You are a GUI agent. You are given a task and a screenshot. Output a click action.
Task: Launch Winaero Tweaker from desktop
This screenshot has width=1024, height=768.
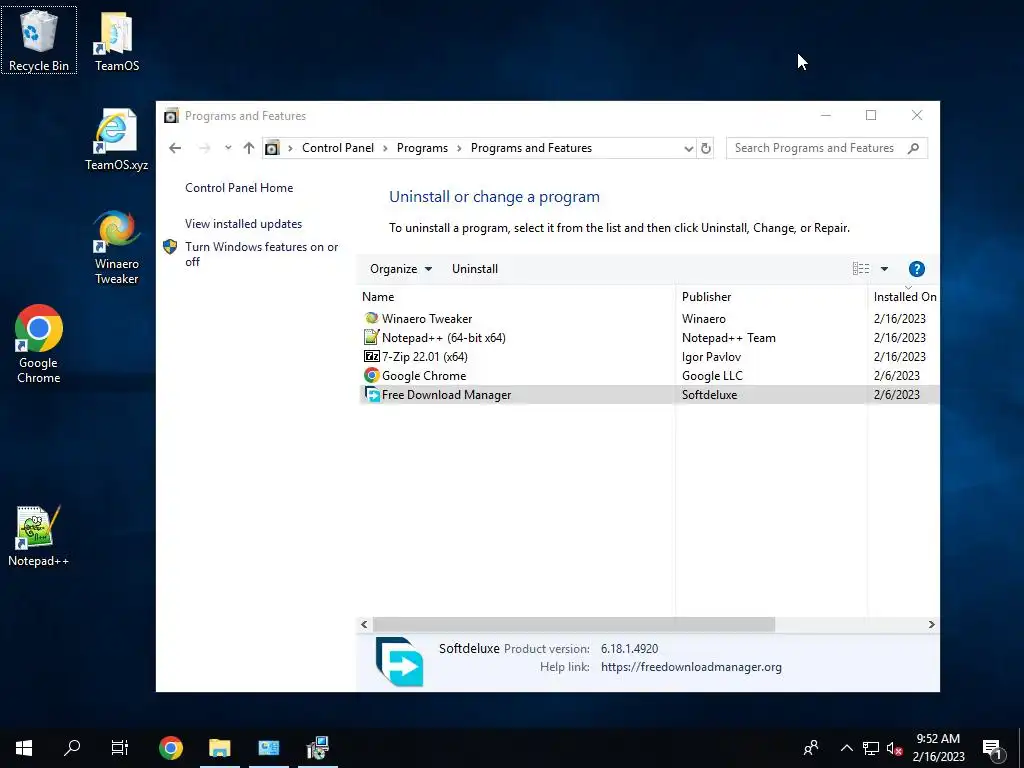click(x=116, y=247)
